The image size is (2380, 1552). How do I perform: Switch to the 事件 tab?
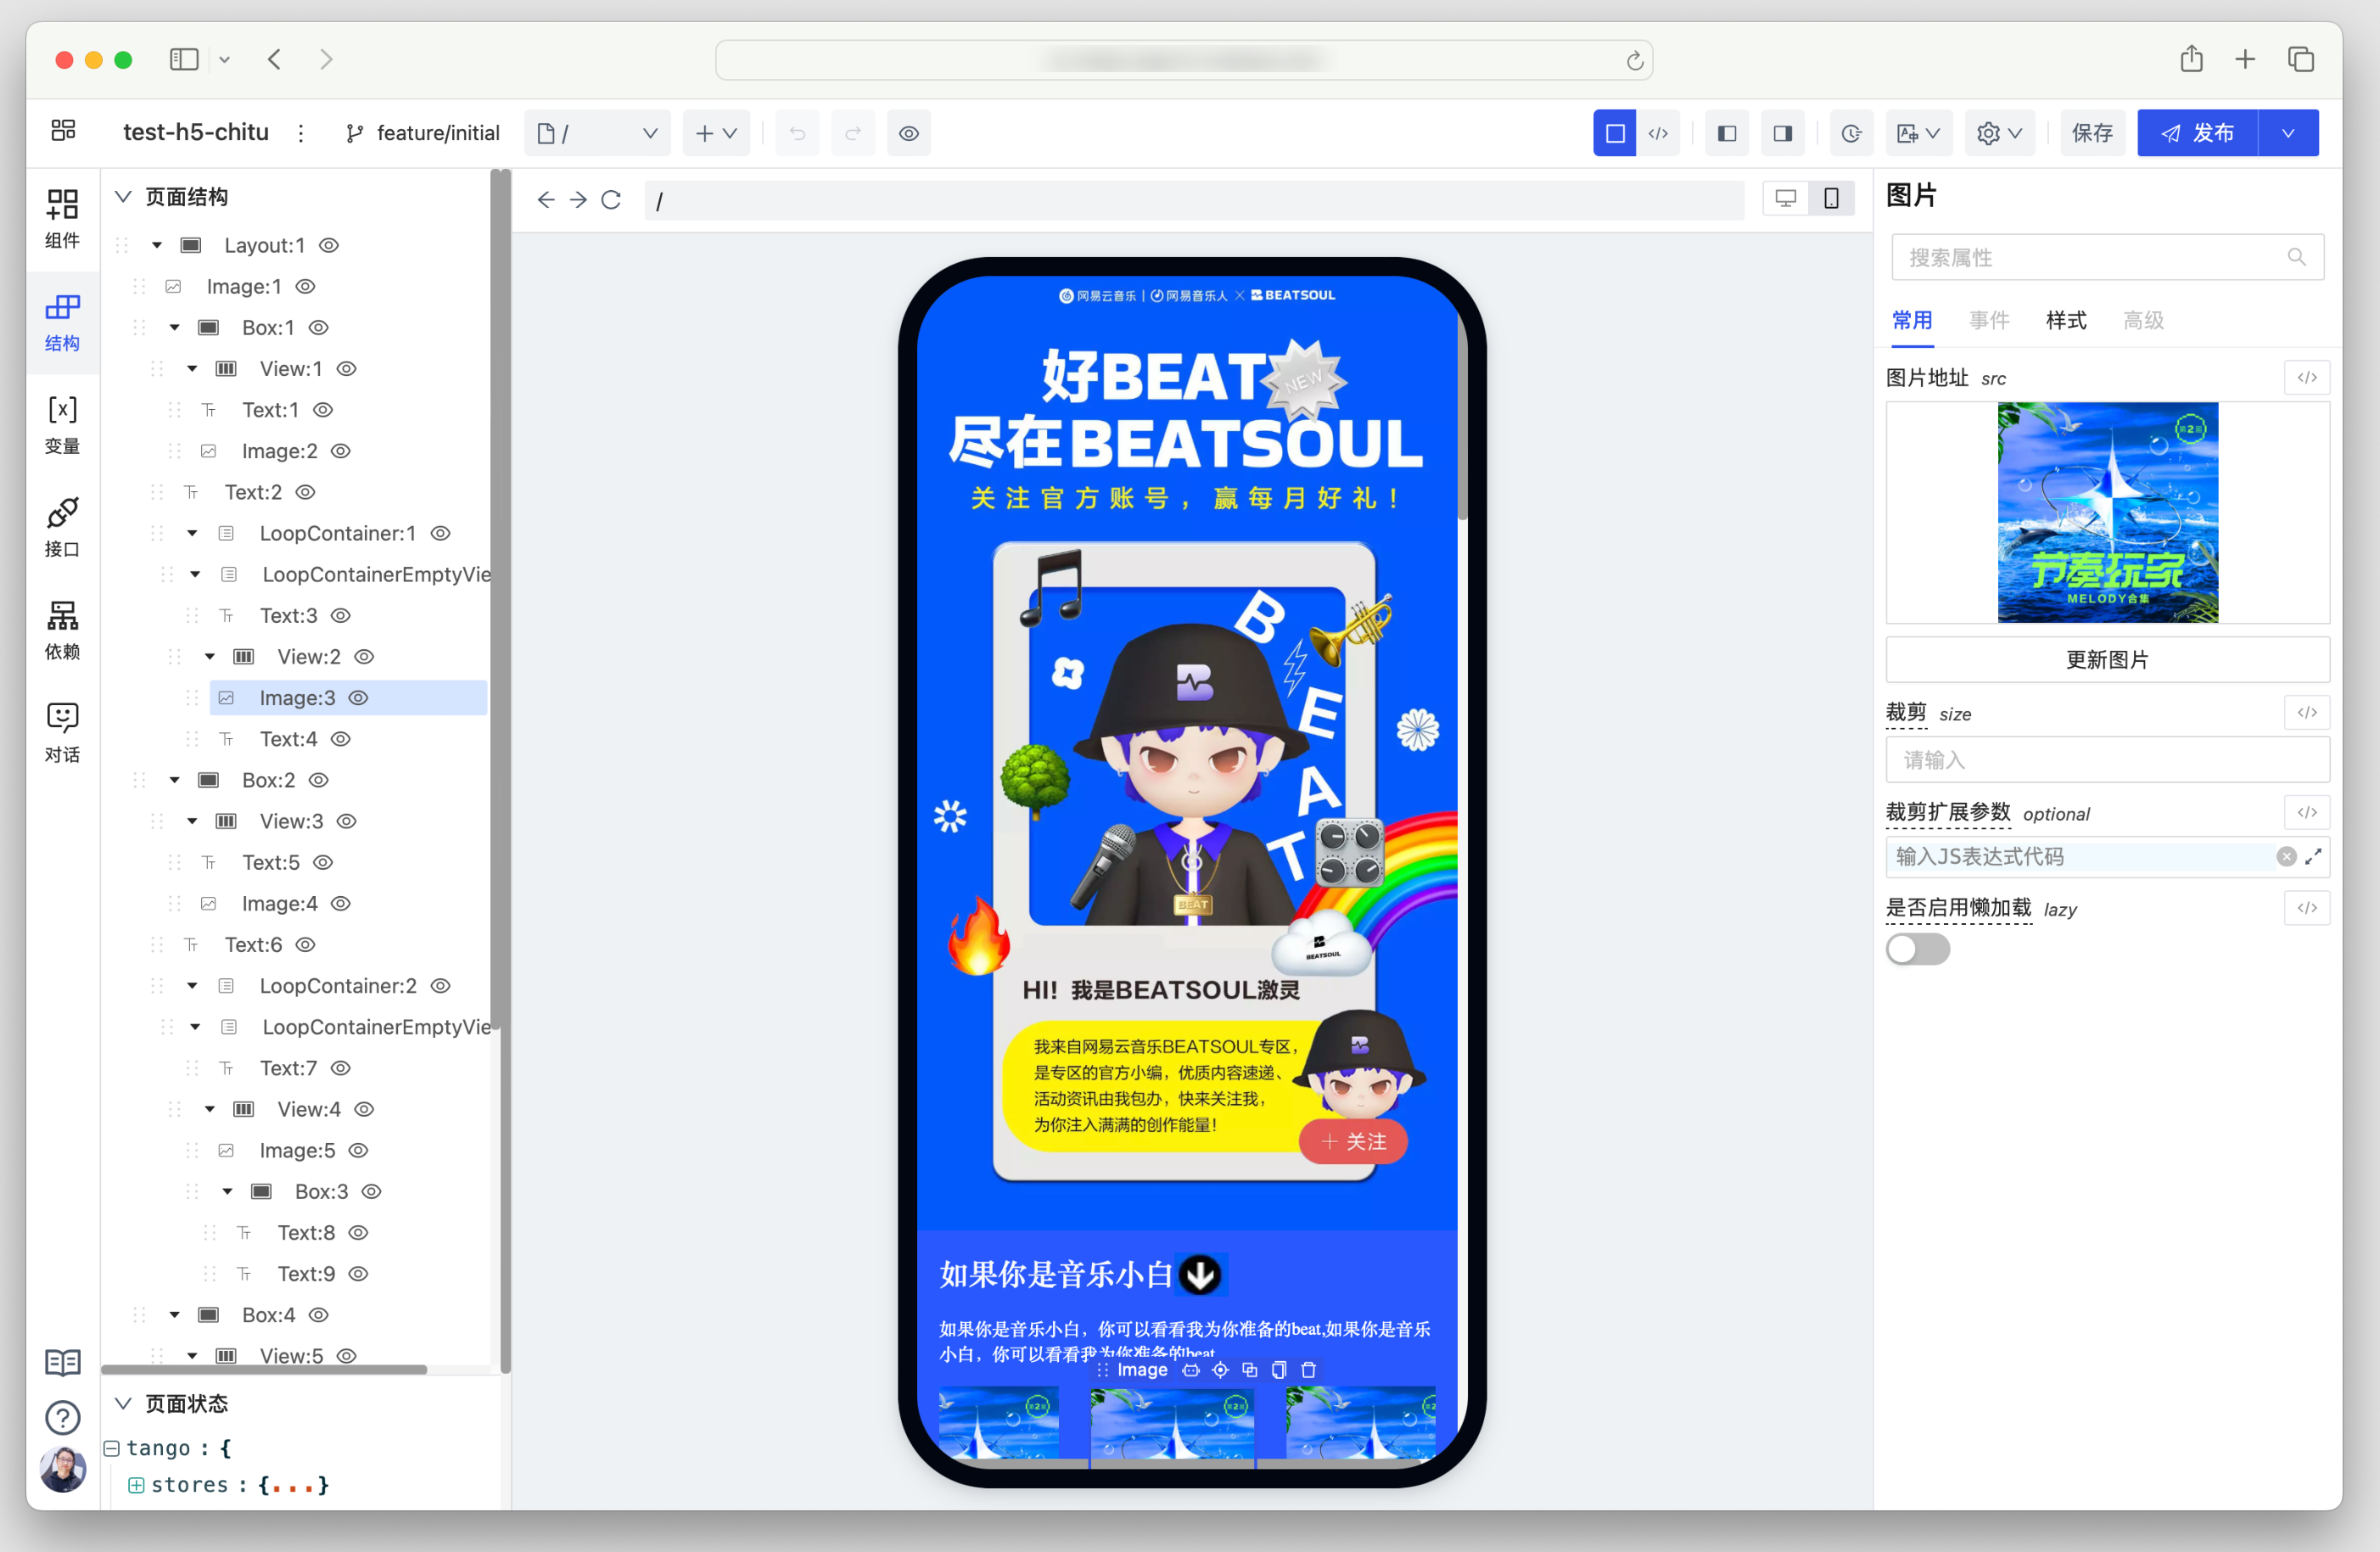pyautogui.click(x=1989, y=320)
